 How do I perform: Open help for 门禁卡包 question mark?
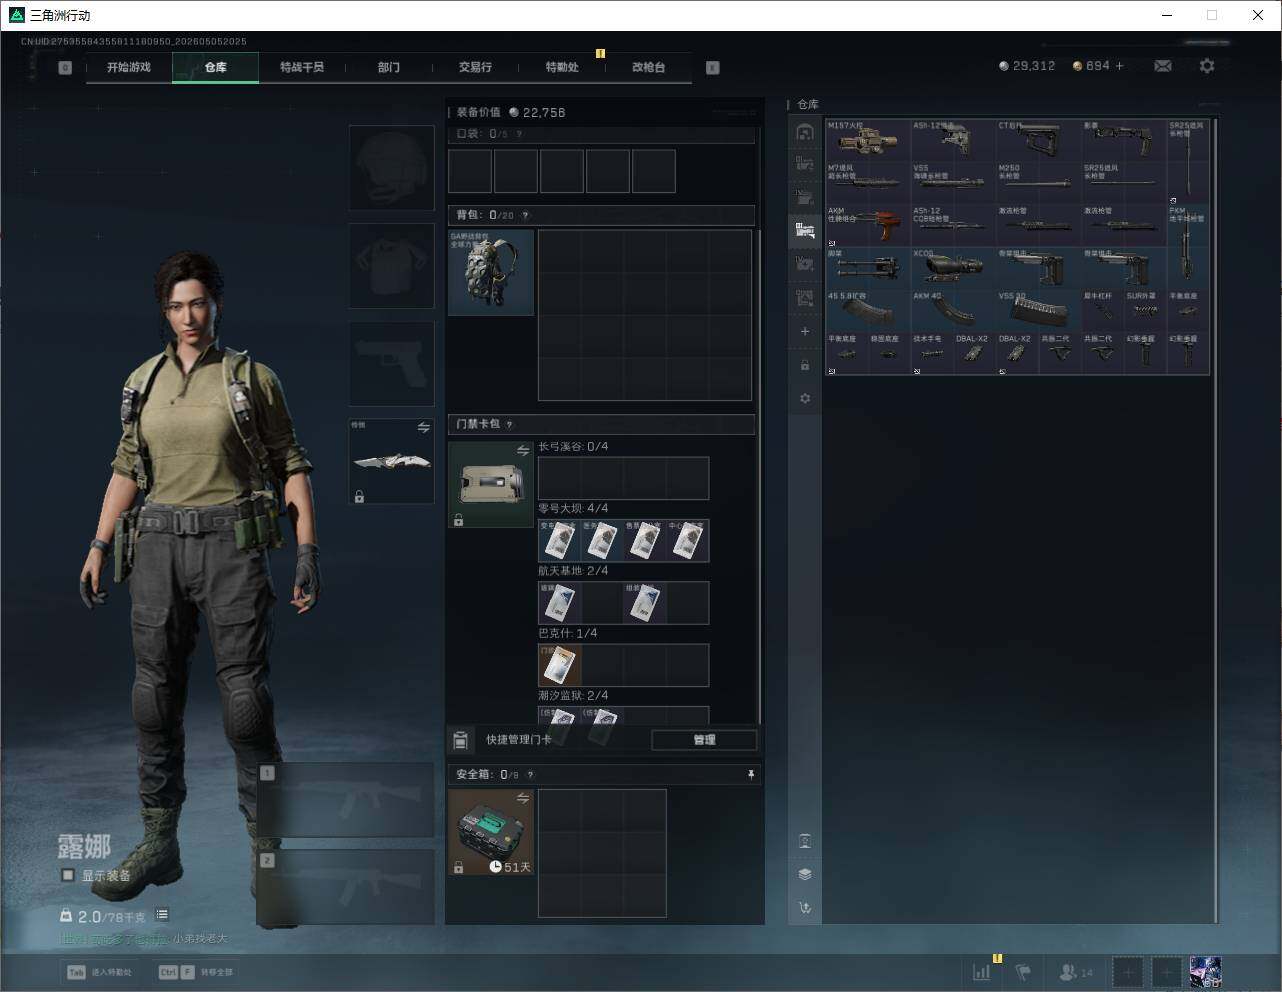pyautogui.click(x=509, y=424)
